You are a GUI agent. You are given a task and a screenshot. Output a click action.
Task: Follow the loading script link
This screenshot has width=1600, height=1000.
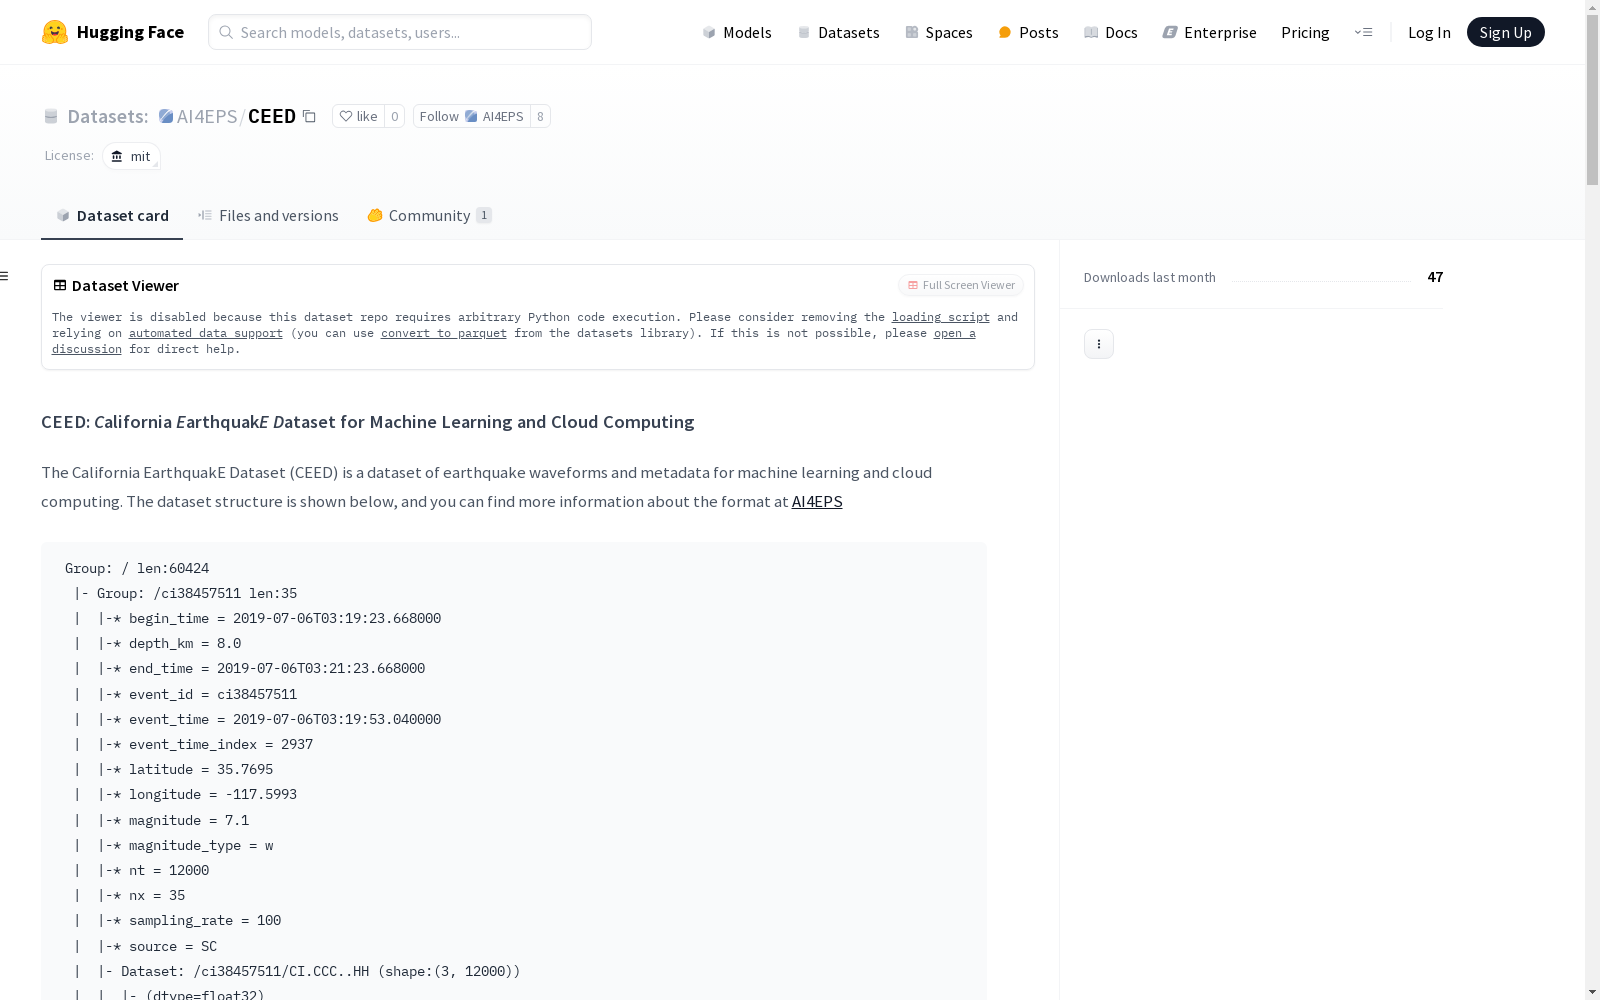coord(941,317)
